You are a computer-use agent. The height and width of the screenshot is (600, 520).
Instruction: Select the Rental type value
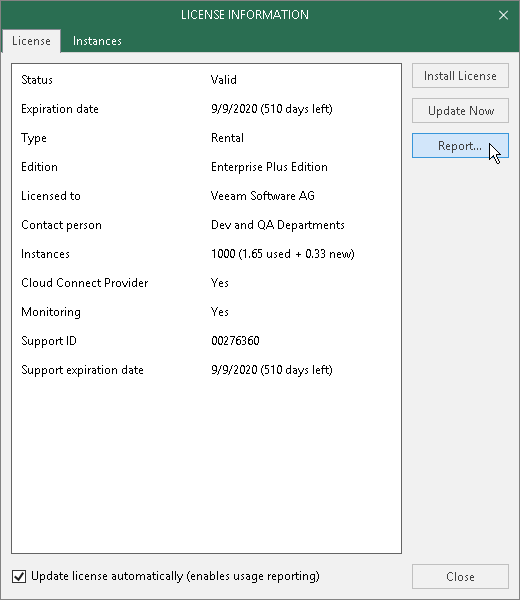click(227, 138)
